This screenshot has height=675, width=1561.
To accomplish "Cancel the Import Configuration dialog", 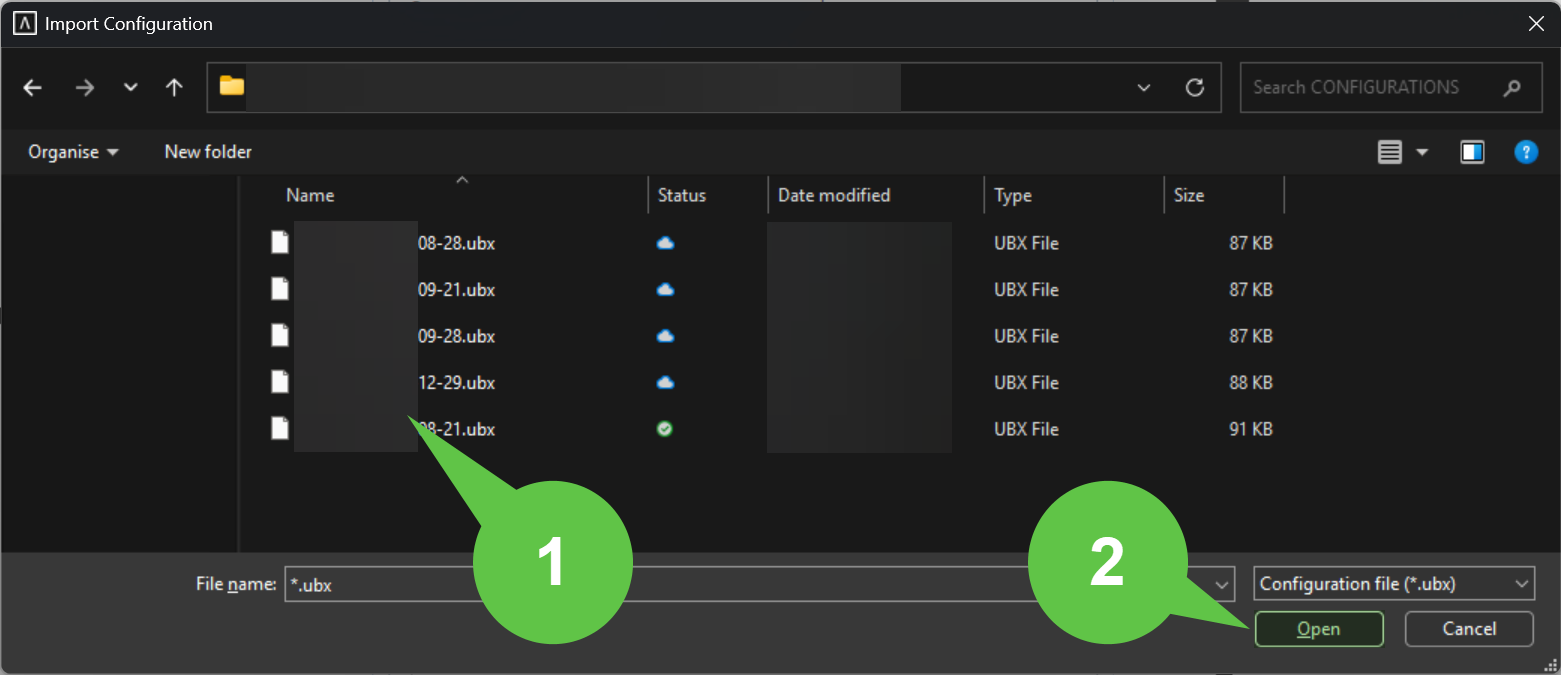I will click(1469, 629).
